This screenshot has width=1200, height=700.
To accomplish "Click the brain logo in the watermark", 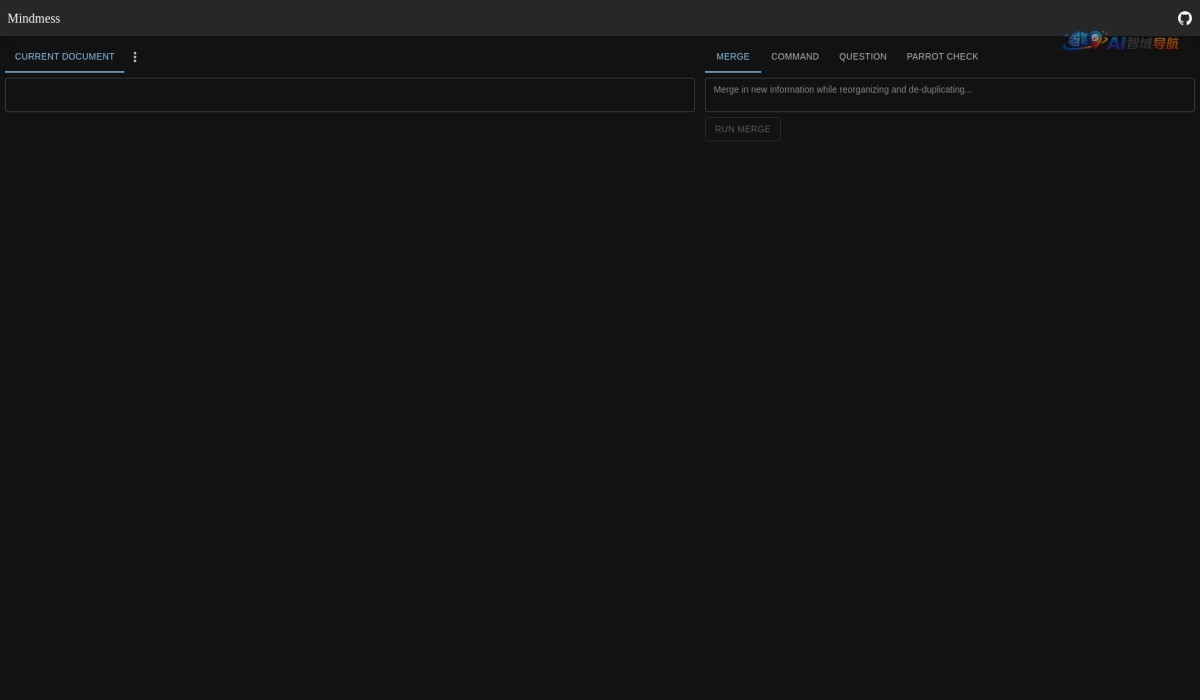I will [x=1077, y=41].
